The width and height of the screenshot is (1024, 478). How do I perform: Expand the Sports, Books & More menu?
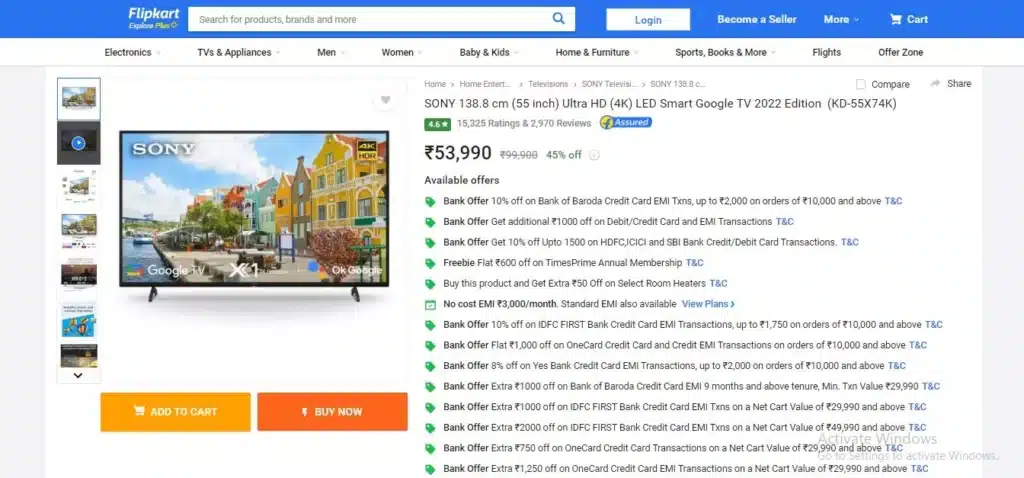[x=726, y=52]
